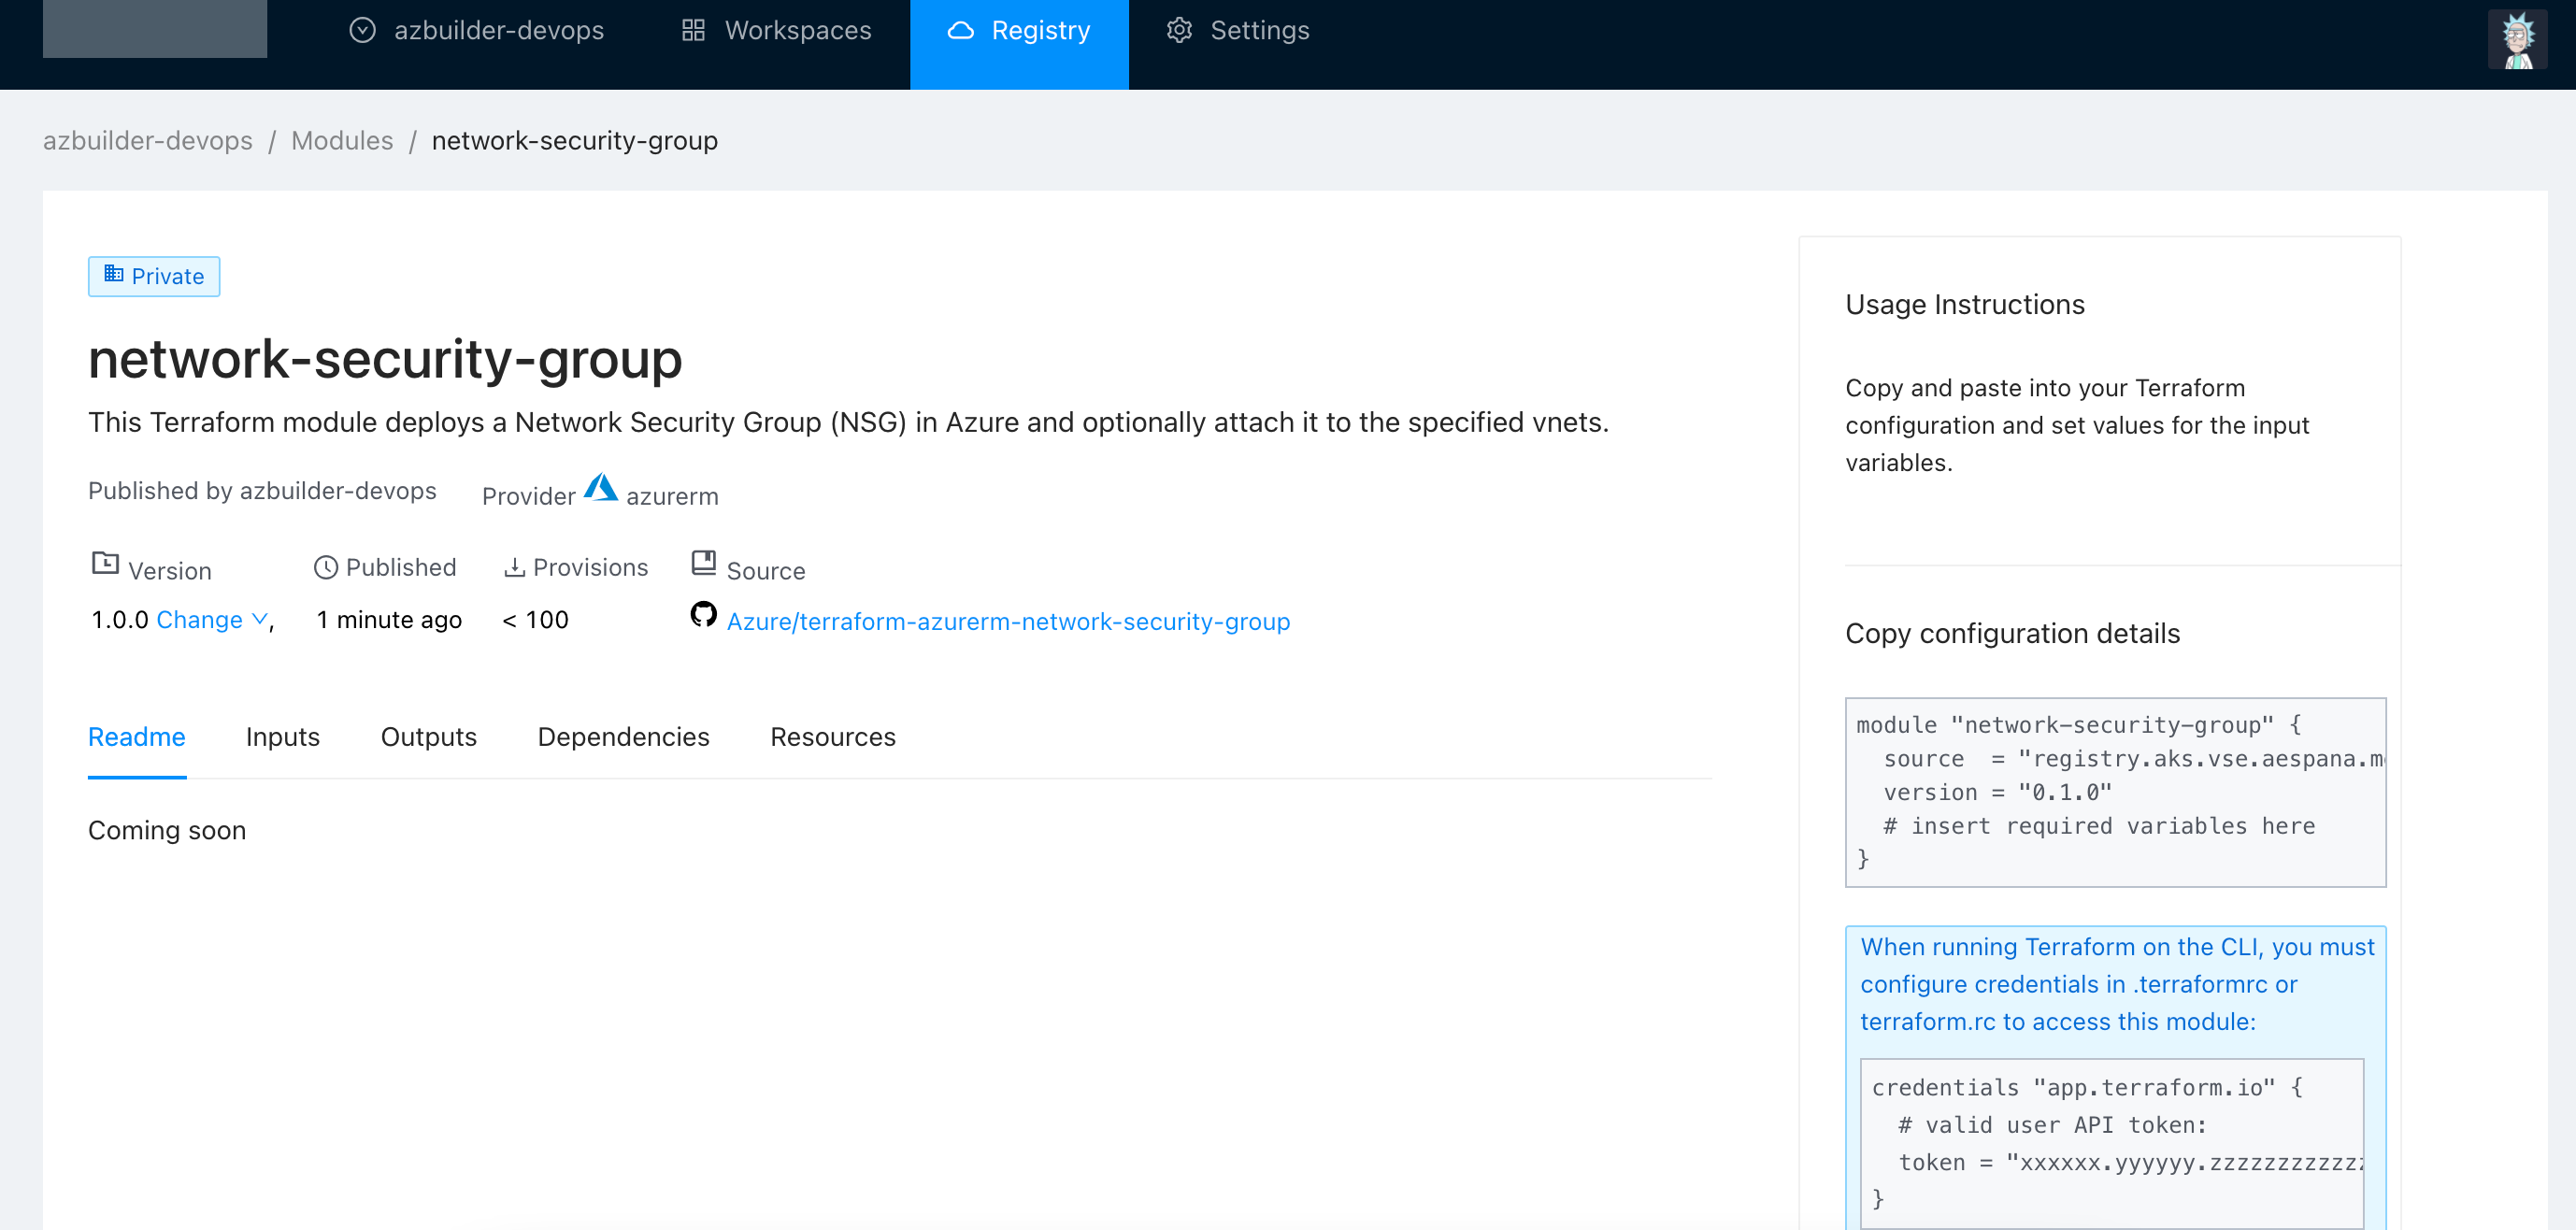Click the Published clock icon
The height and width of the screenshot is (1230, 2576).
pos(326,567)
